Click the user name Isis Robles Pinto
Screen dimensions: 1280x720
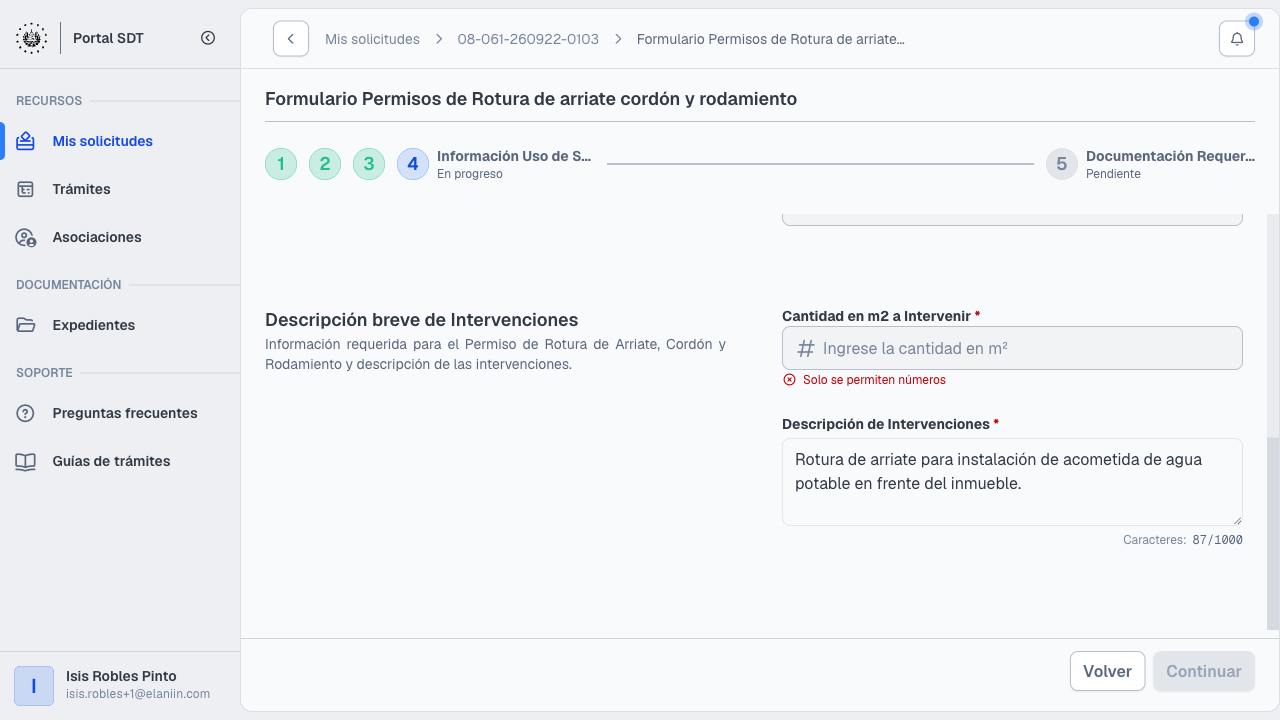coord(121,676)
